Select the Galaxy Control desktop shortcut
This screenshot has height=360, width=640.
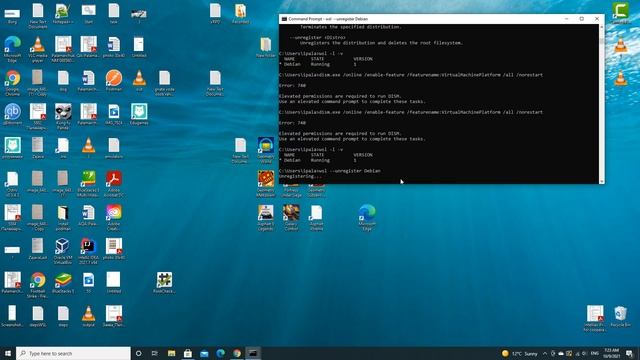click(291, 217)
